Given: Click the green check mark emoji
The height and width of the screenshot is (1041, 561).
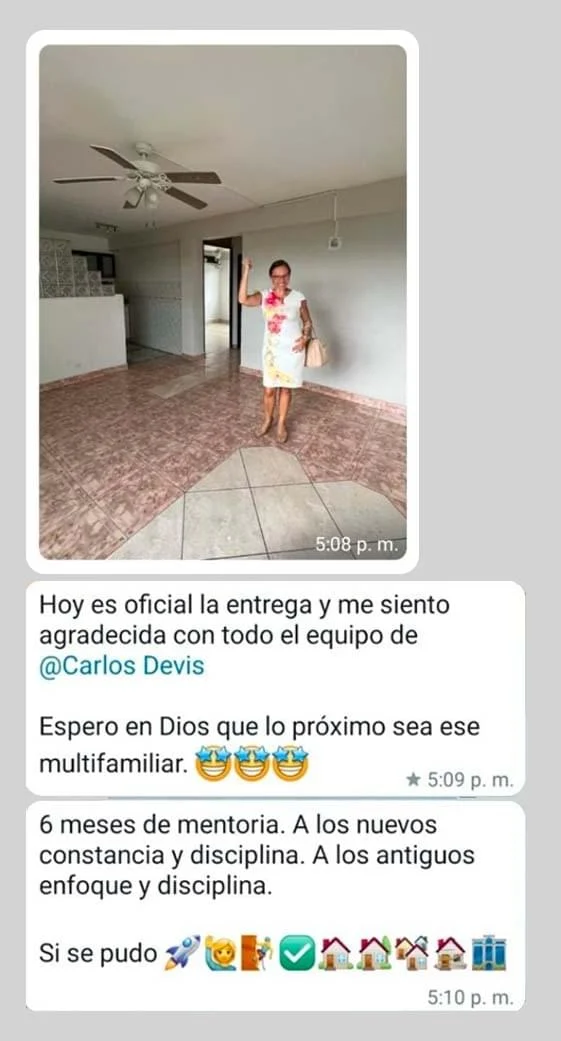Looking at the screenshot, I should click(296, 953).
